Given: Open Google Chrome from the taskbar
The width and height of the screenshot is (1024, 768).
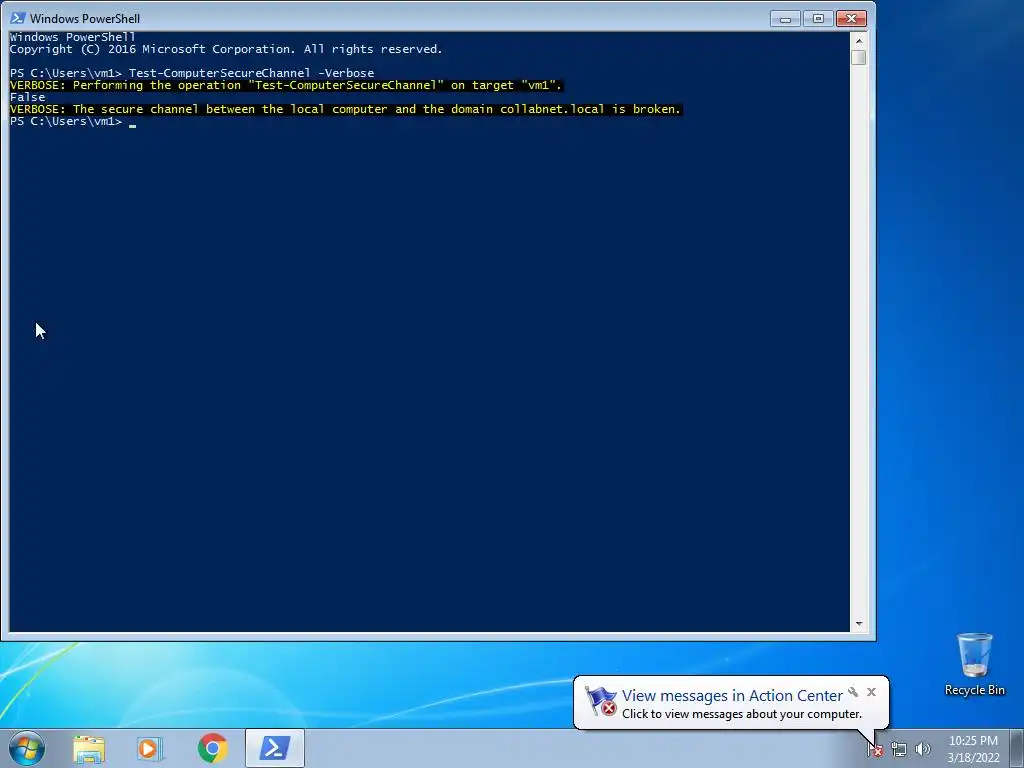Looking at the screenshot, I should (212, 748).
